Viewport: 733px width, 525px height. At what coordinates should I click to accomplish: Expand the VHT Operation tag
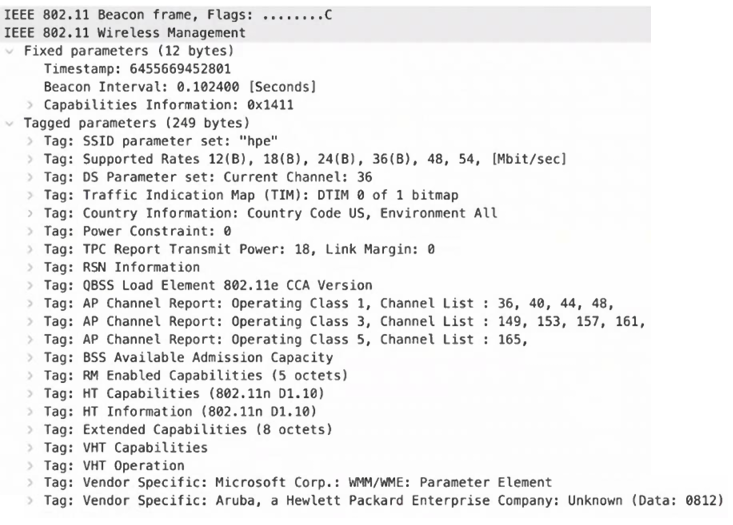pyautogui.click(x=30, y=465)
